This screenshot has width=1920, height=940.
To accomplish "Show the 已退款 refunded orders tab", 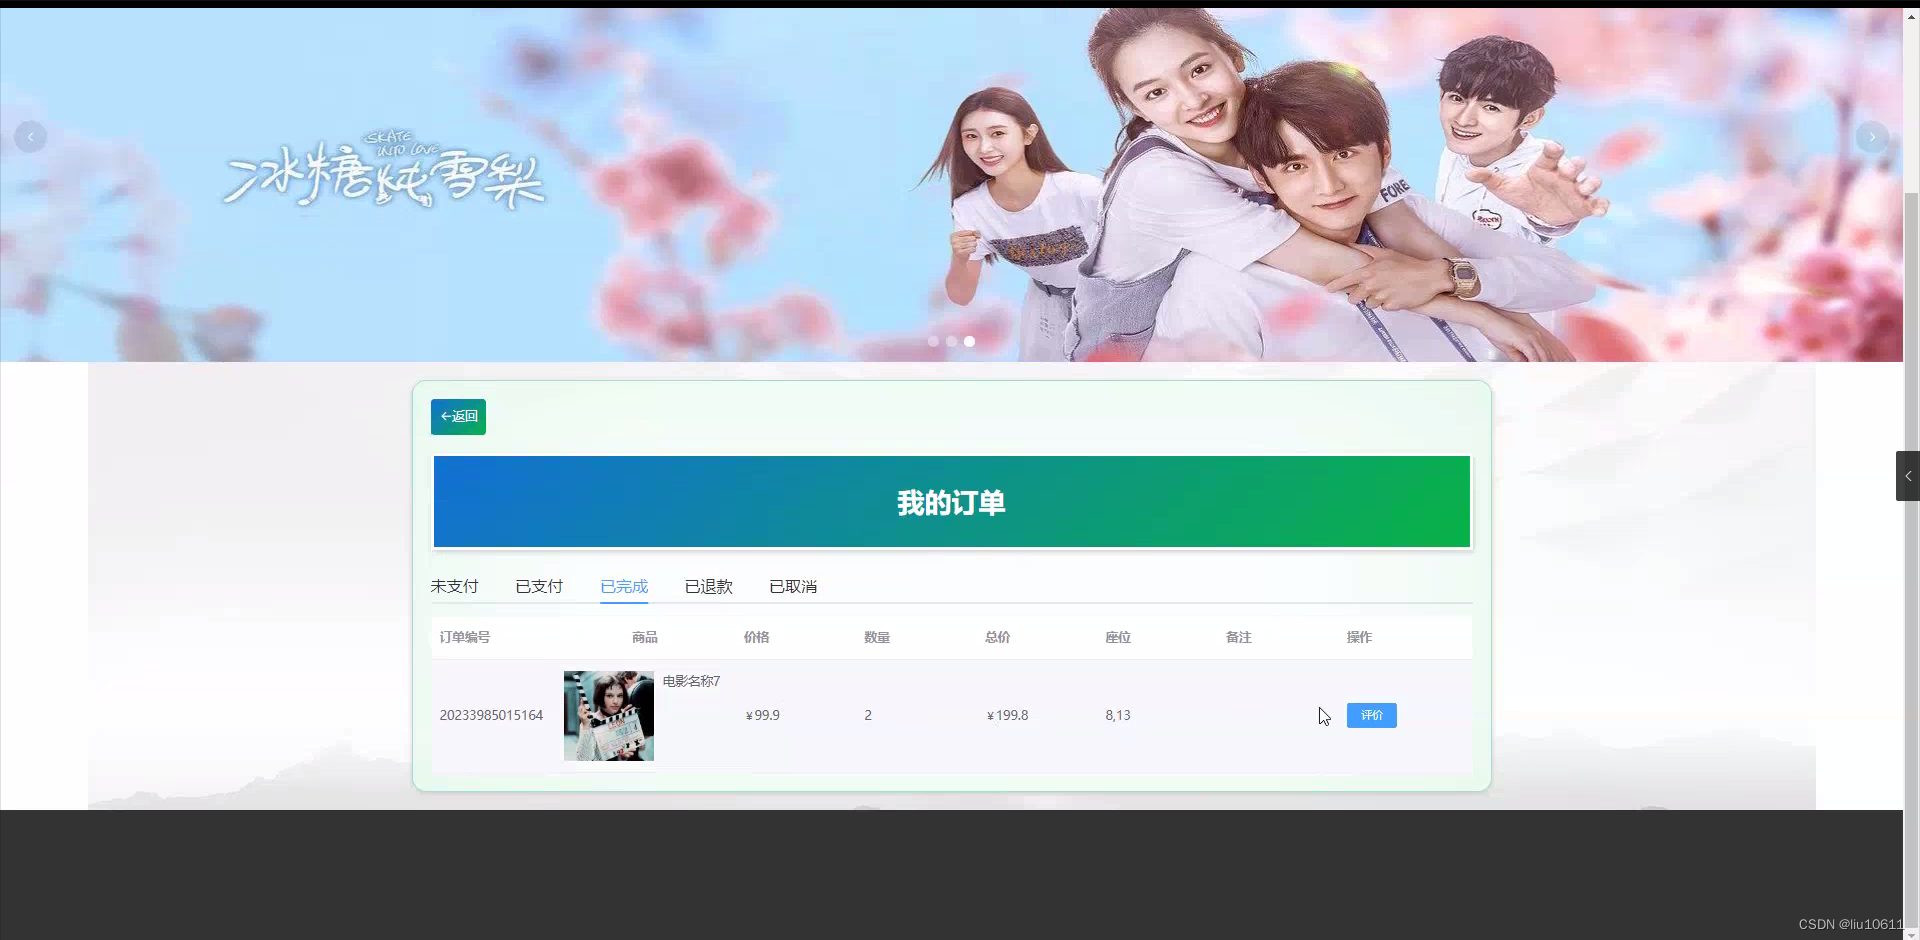I will click(x=708, y=586).
